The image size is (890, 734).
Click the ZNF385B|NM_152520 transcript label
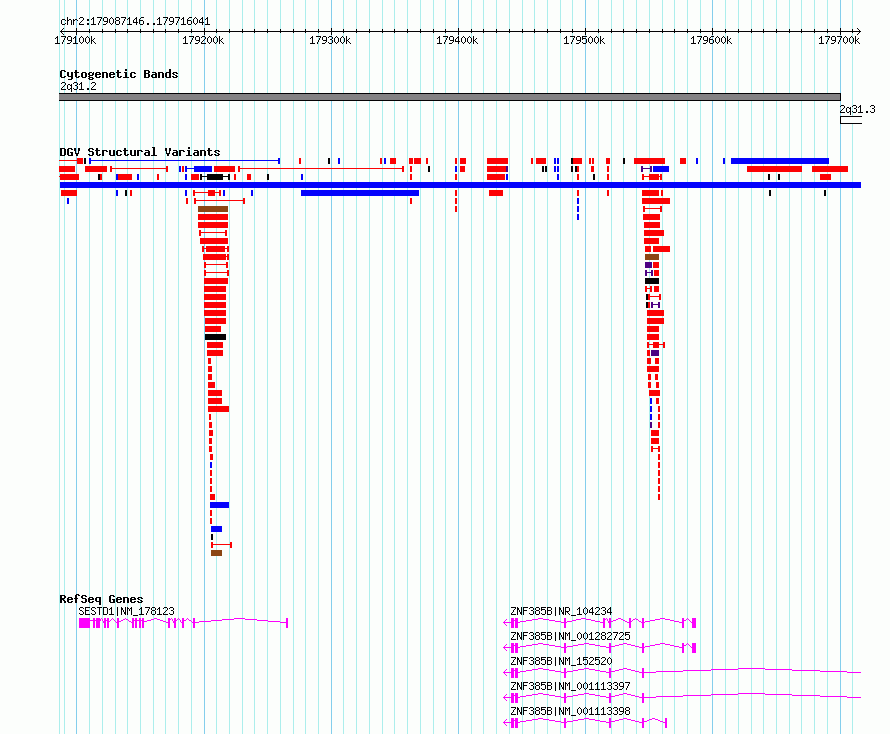[561, 661]
